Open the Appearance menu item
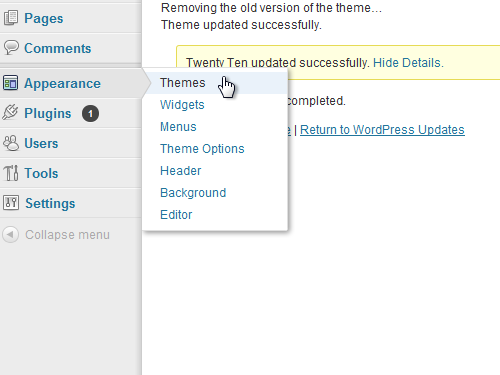The width and height of the screenshot is (500, 375). pos(62,83)
